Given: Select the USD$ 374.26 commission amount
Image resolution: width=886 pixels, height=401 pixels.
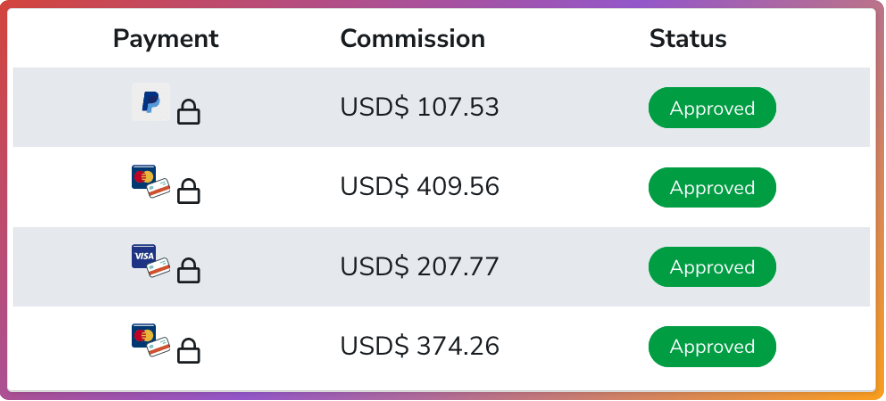Looking at the screenshot, I should [x=419, y=347].
